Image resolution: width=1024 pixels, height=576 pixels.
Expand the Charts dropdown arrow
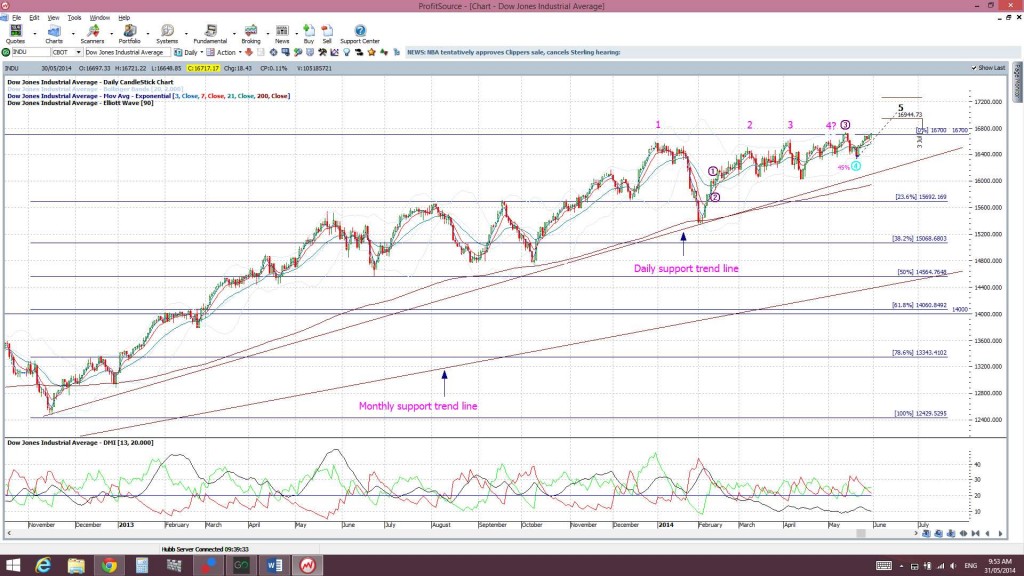coord(72,33)
